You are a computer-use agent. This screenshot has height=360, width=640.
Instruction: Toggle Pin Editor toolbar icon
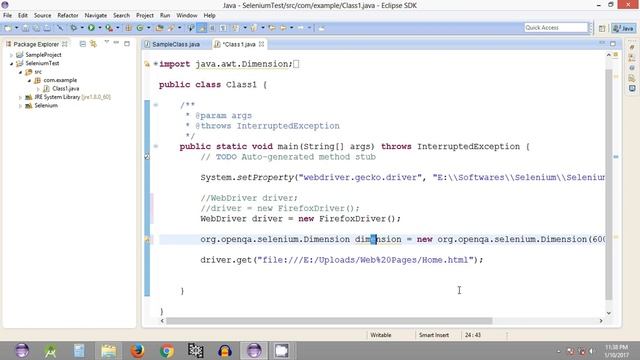[322, 28]
